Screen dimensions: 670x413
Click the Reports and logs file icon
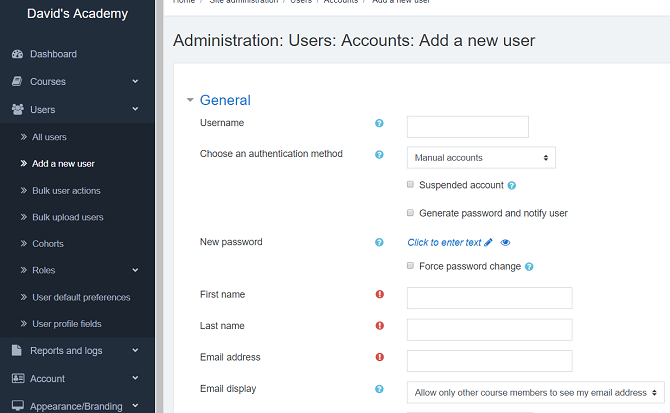[x=17, y=350]
